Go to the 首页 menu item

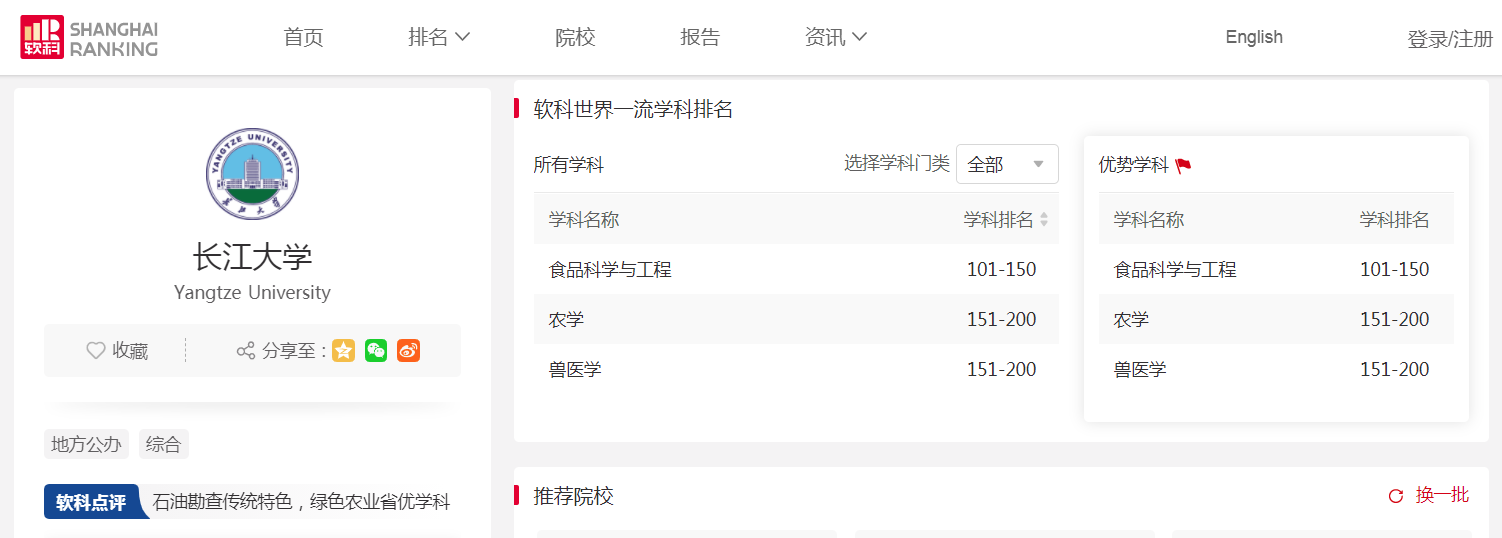tap(304, 37)
